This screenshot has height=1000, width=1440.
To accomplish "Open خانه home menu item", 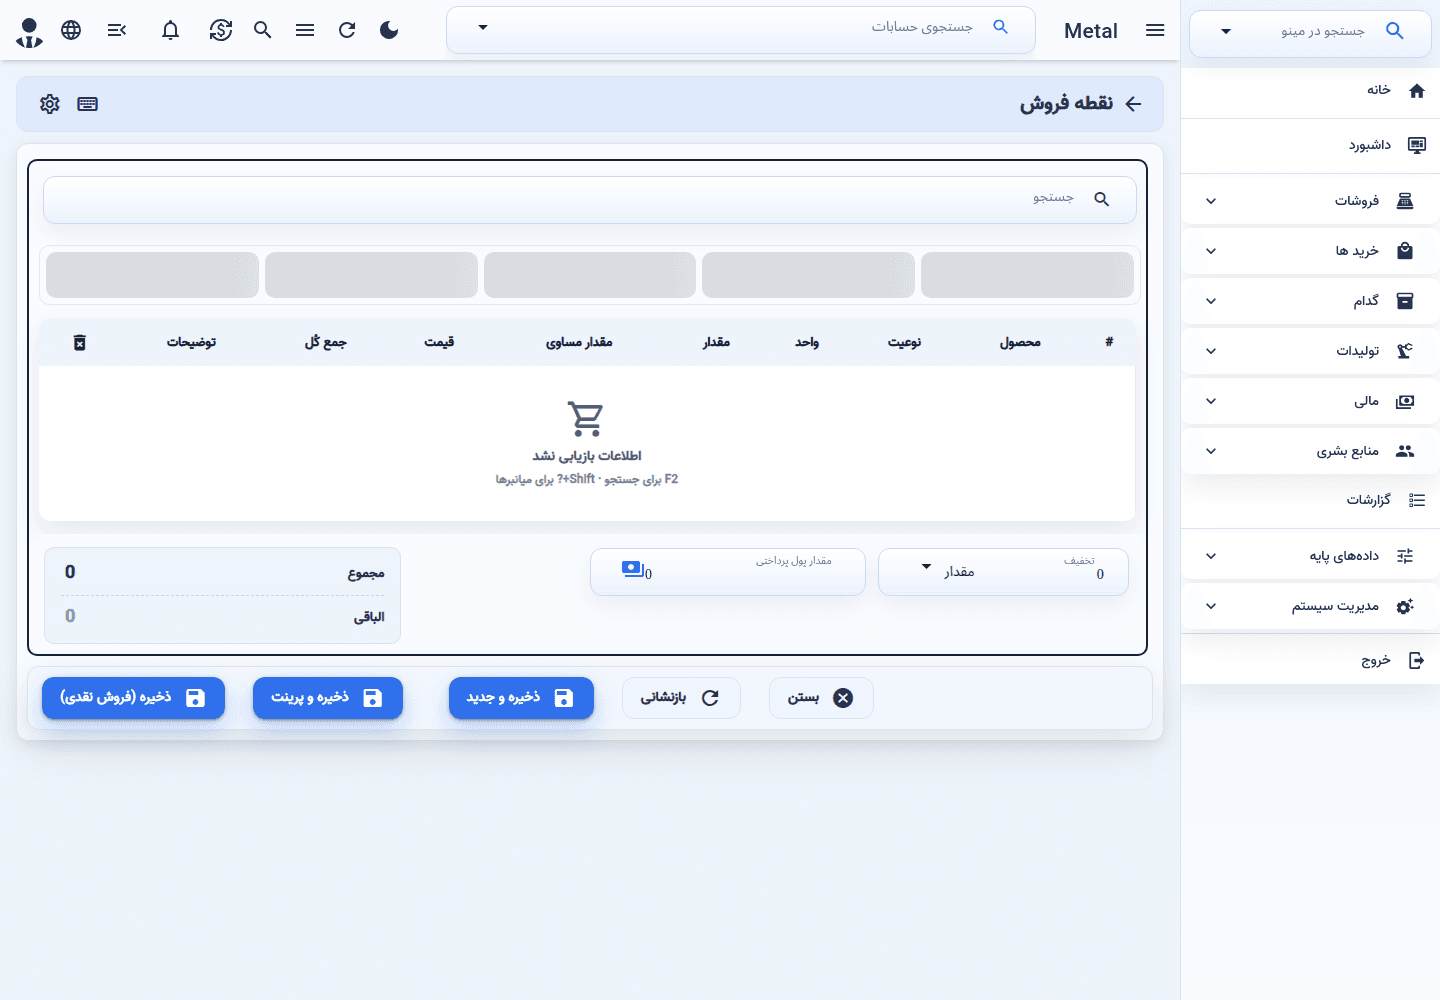I will tap(1310, 91).
